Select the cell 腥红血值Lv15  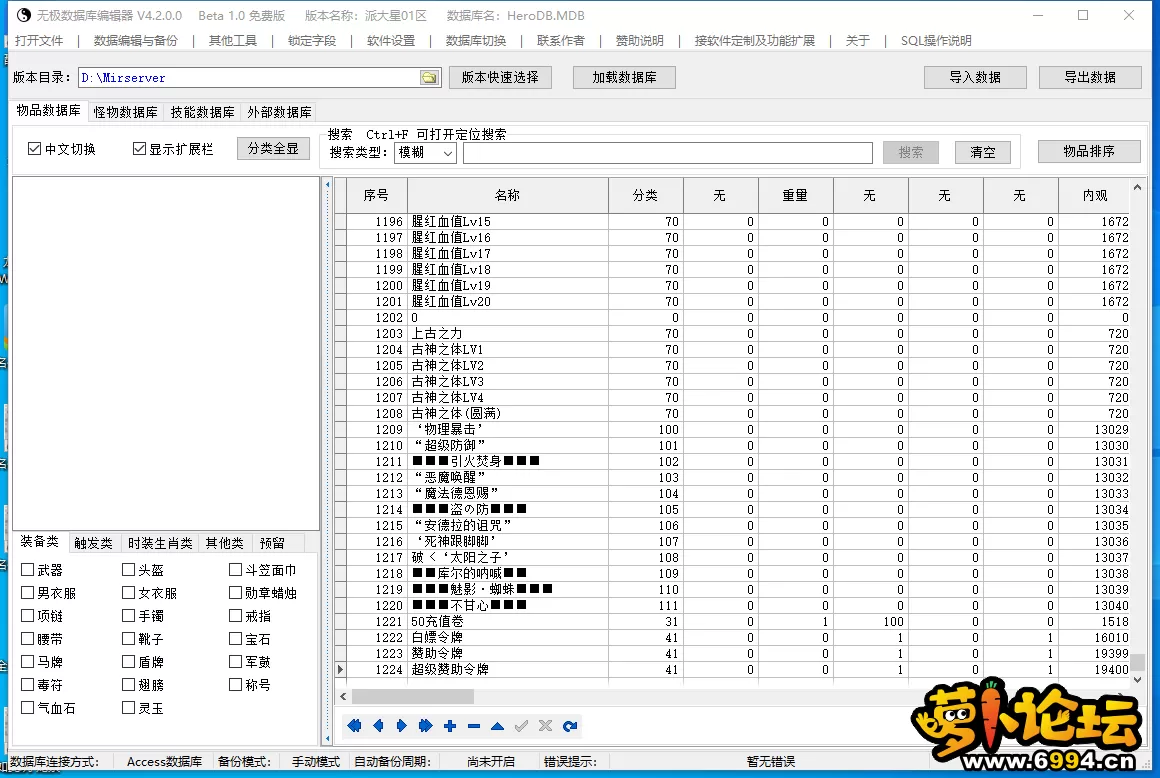508,221
